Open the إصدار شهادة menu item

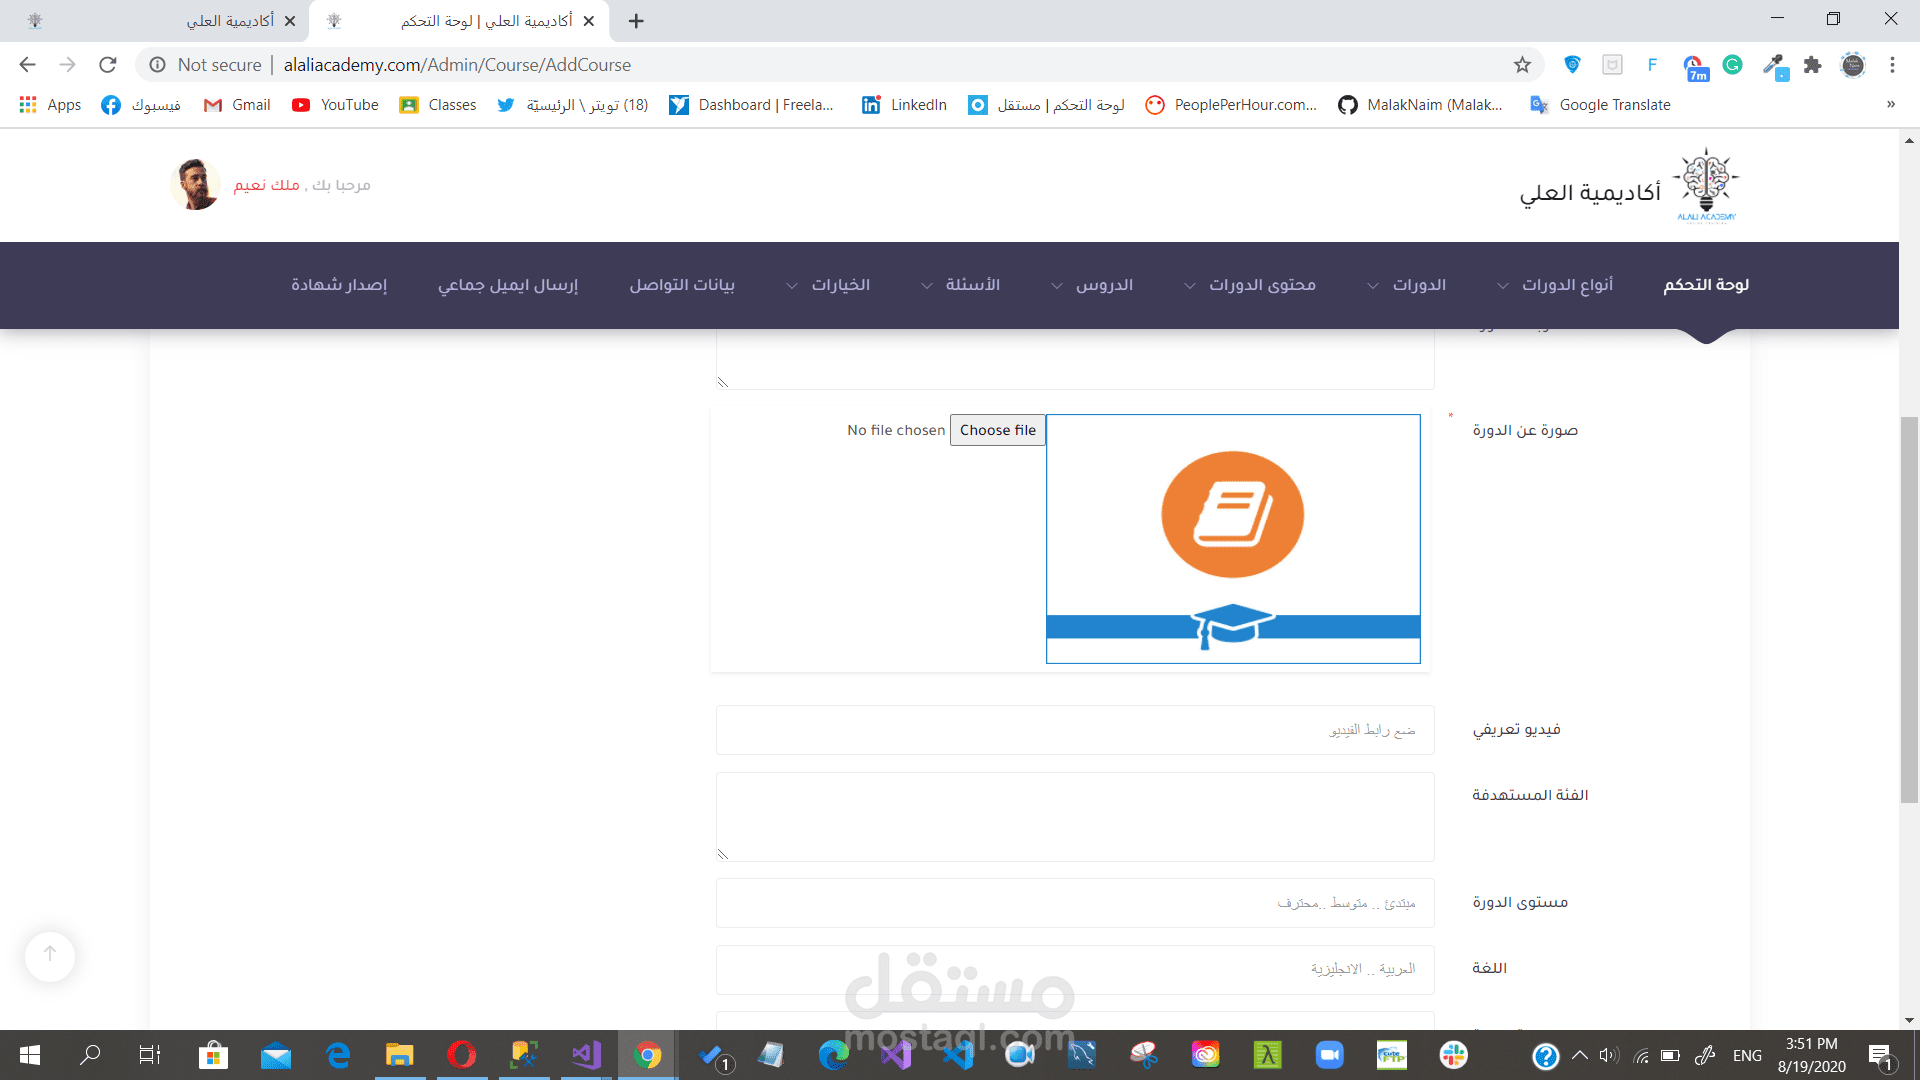pyautogui.click(x=339, y=285)
